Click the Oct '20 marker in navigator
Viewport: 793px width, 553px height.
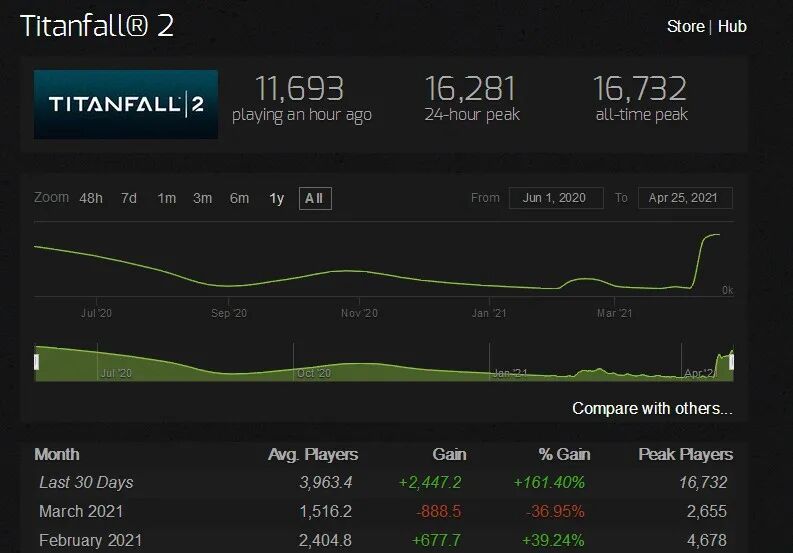[x=314, y=373]
